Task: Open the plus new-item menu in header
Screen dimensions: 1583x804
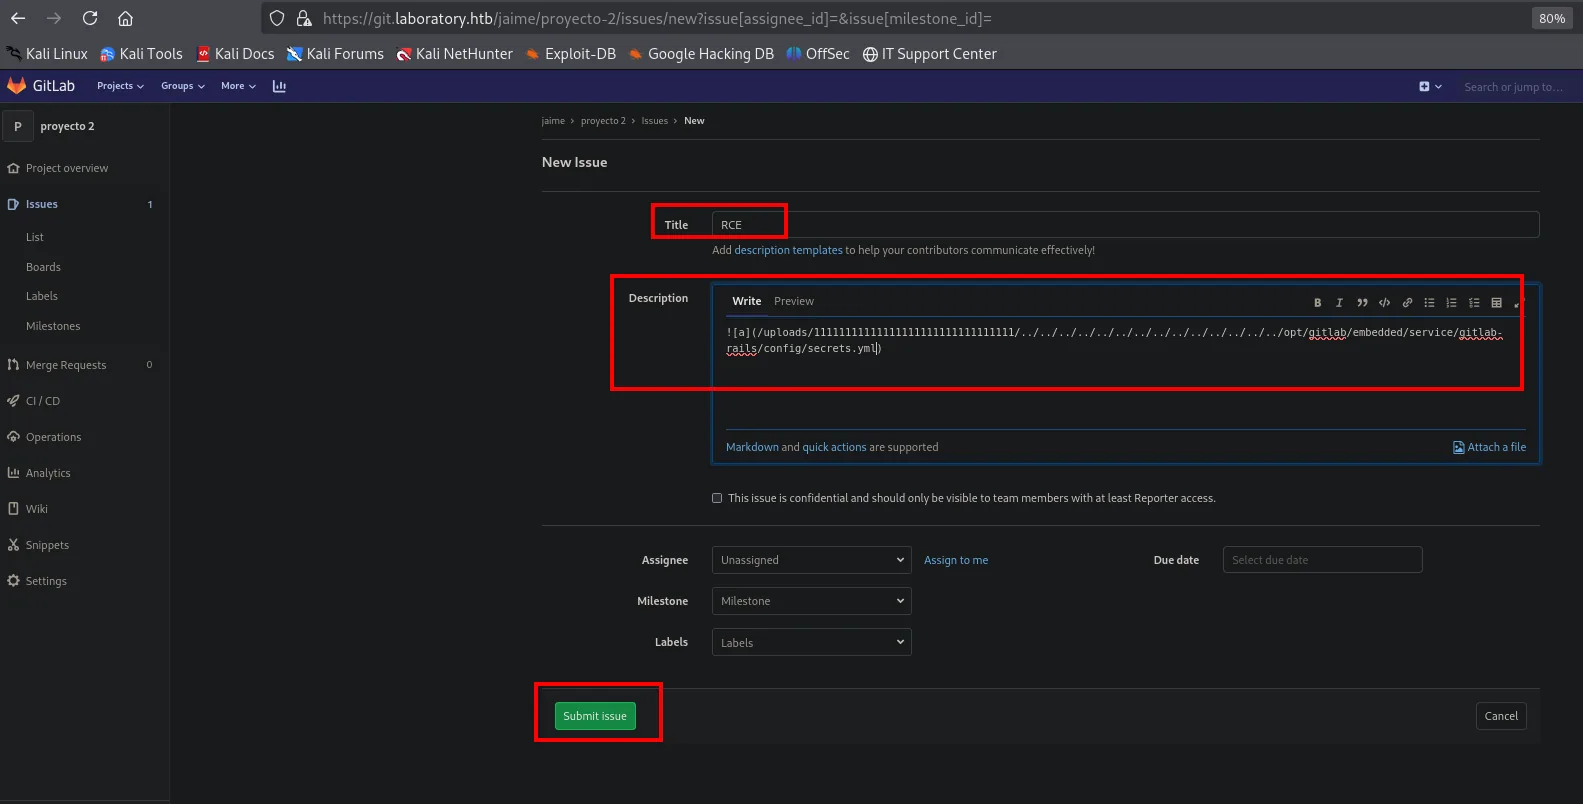Action: pyautogui.click(x=1430, y=87)
